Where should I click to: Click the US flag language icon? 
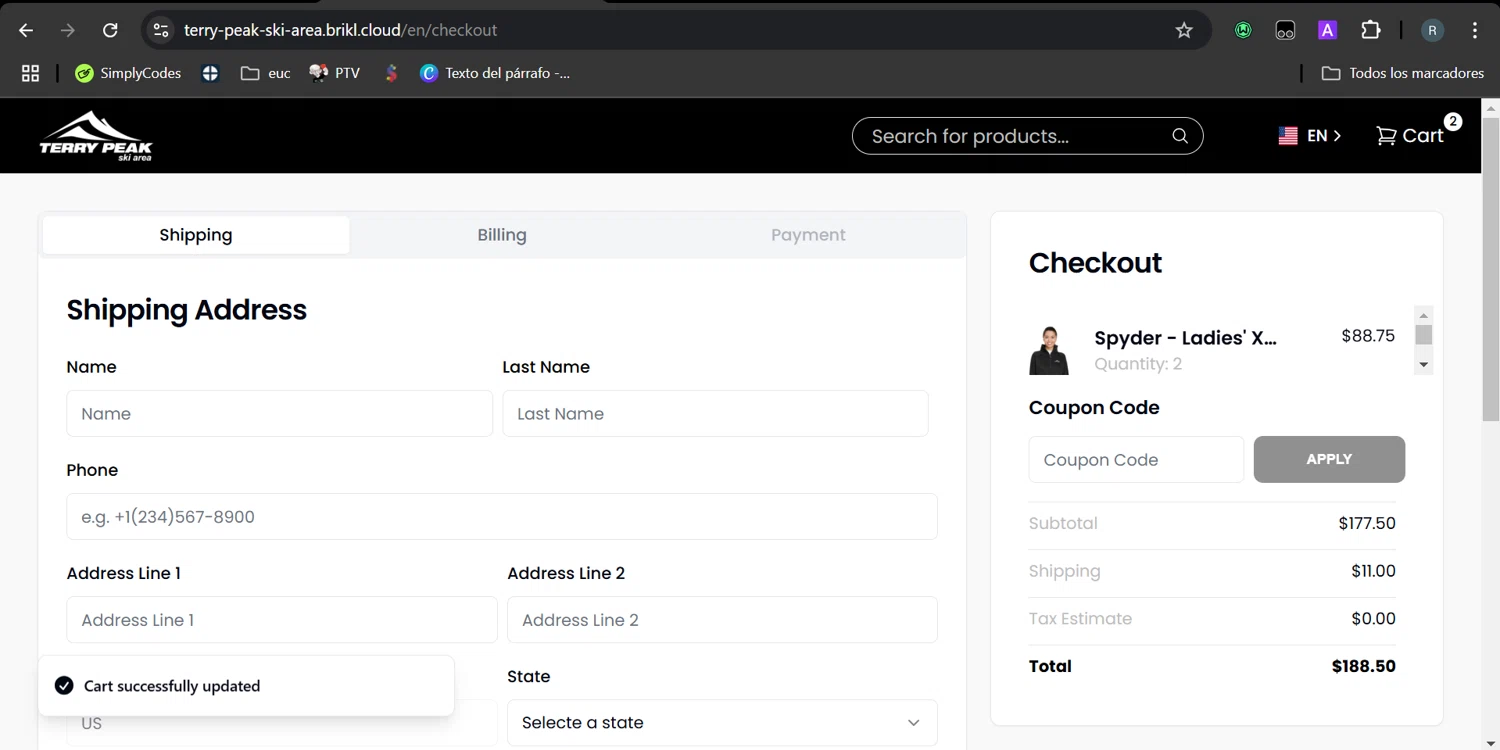coord(1288,136)
